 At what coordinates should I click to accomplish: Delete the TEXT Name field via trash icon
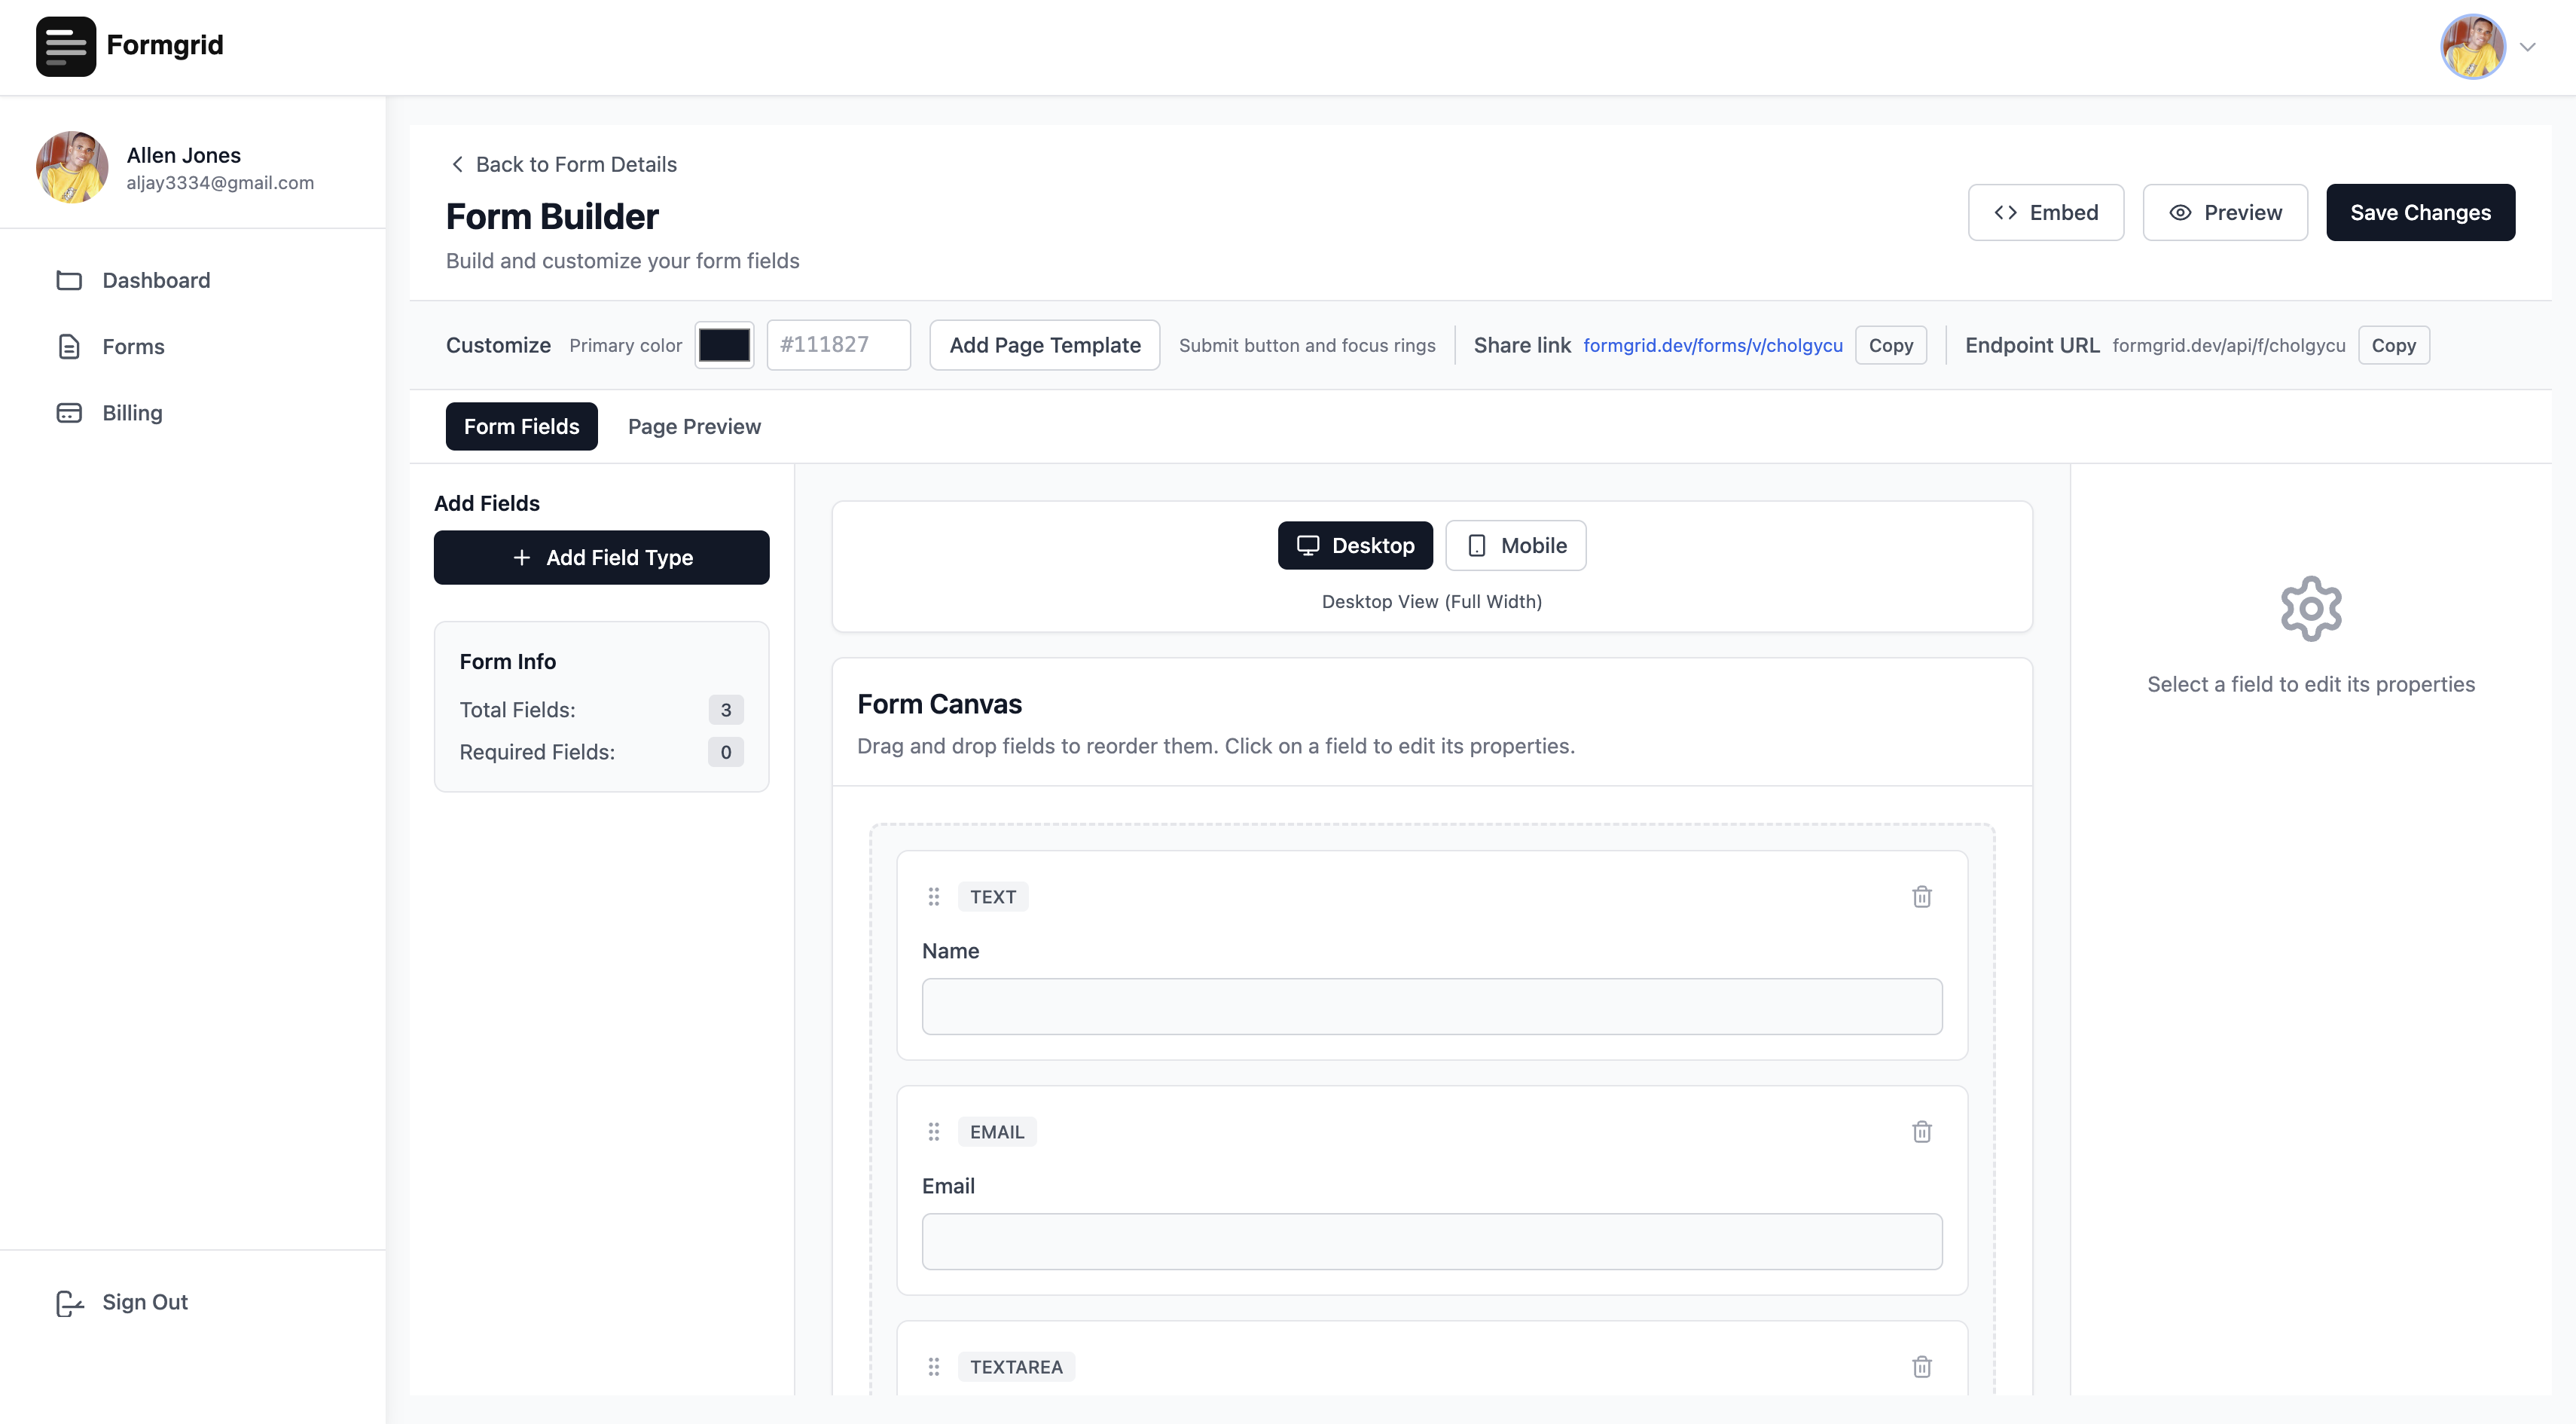[1921, 896]
